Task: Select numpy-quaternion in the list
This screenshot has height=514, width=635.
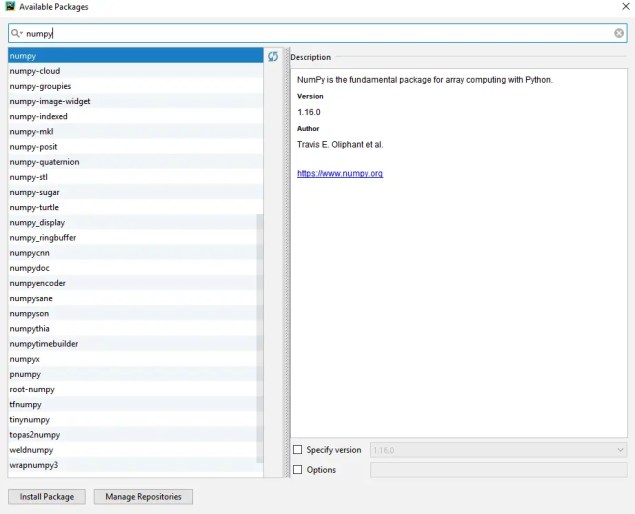Action: (44, 162)
